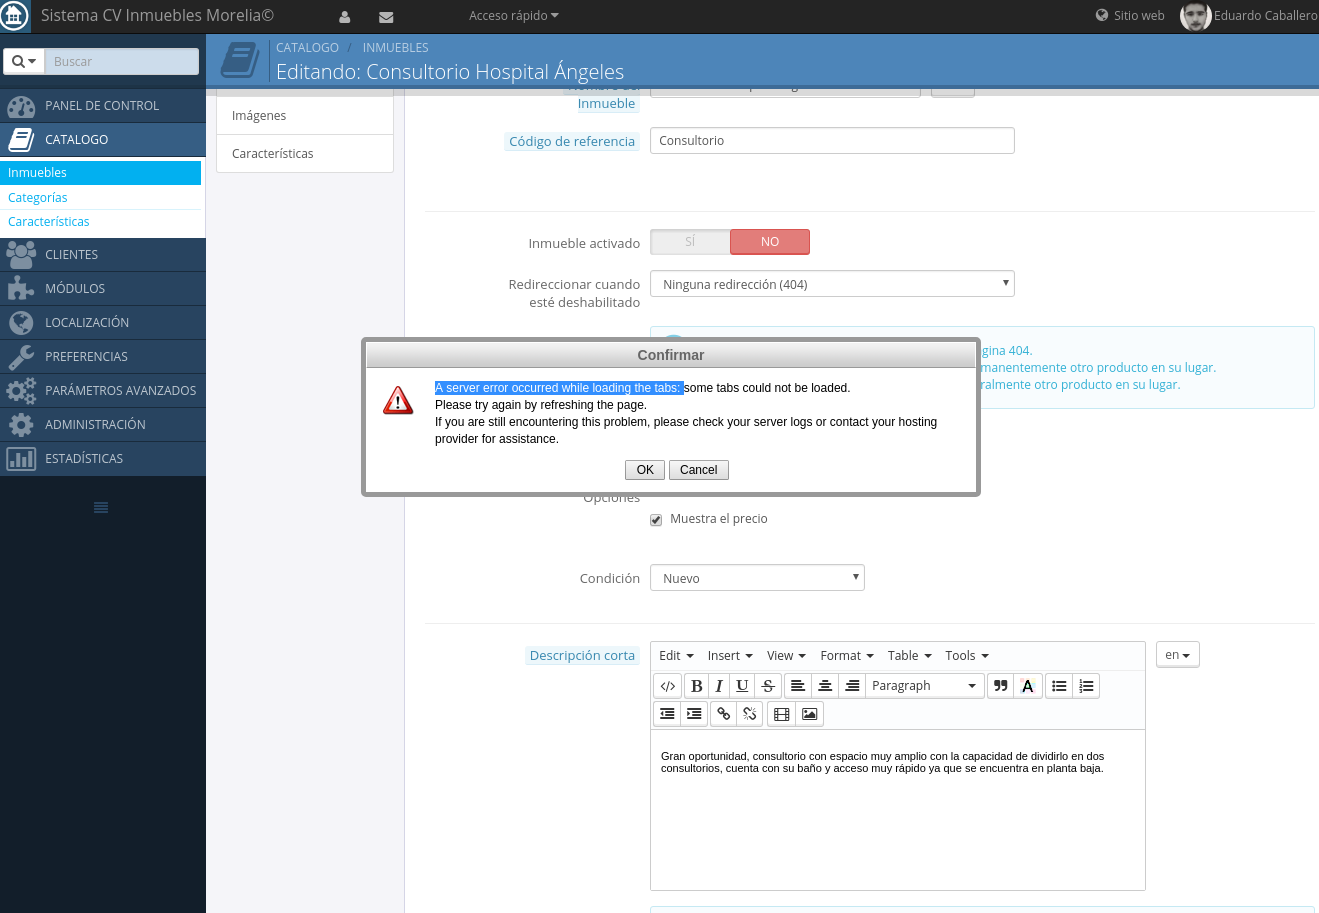Open Eduardo Caballero's profile avatar

1195,16
